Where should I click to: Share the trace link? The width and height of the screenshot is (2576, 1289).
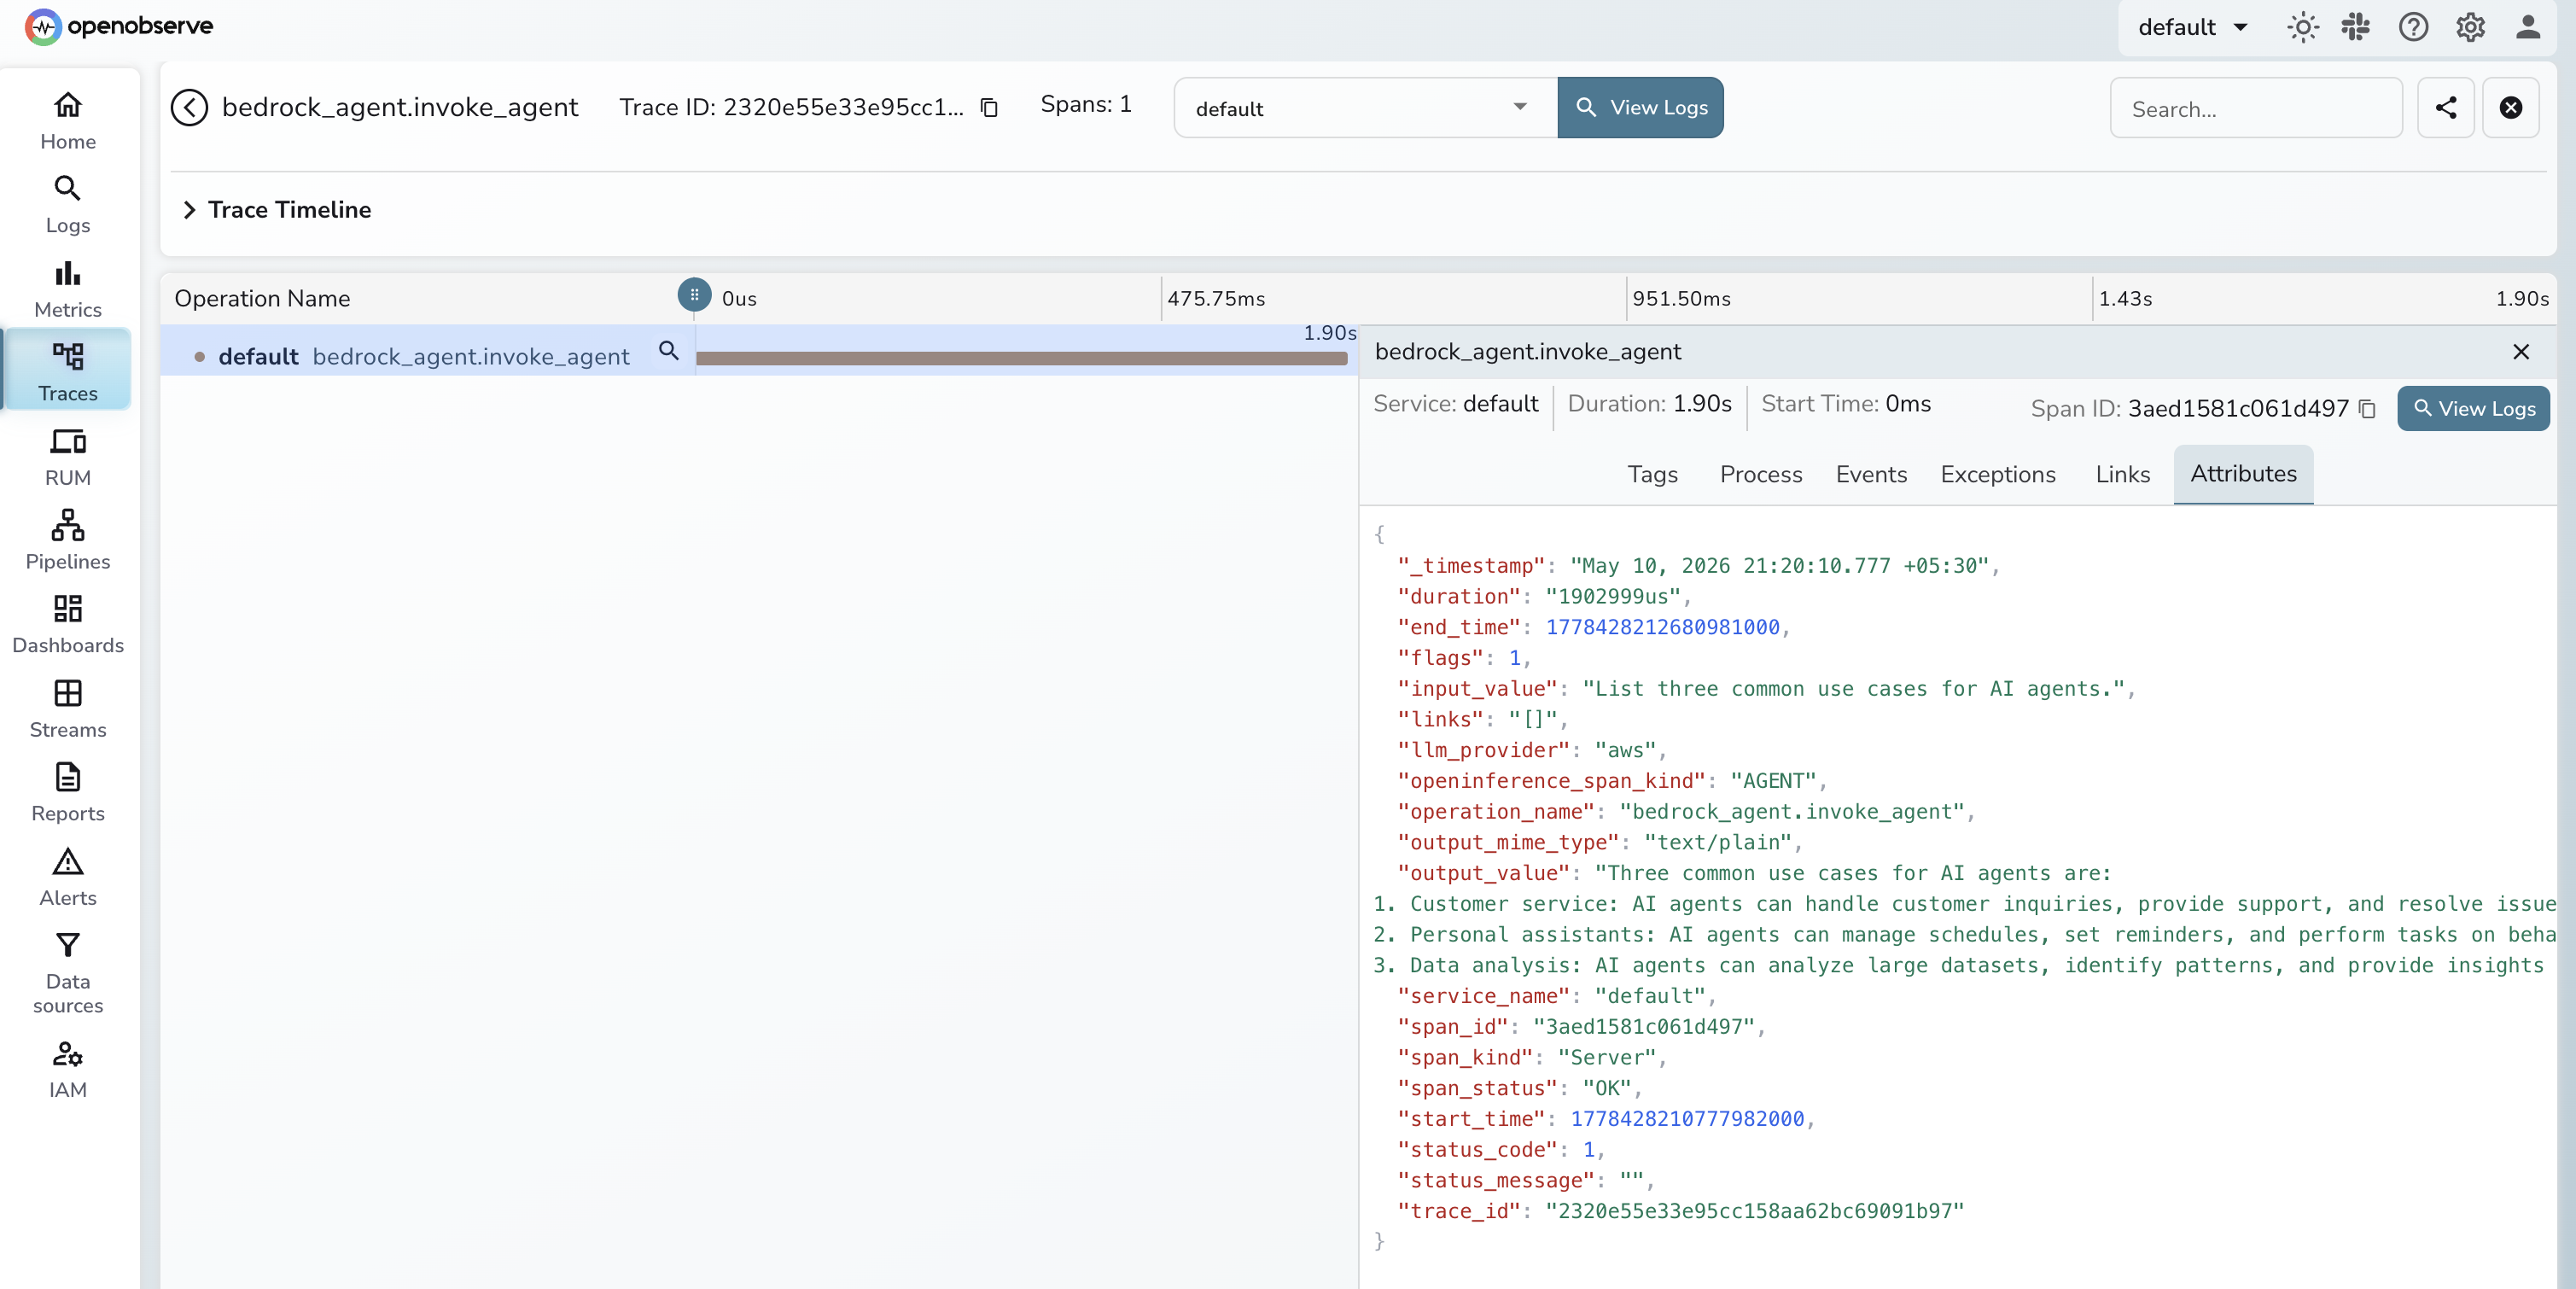2445,107
